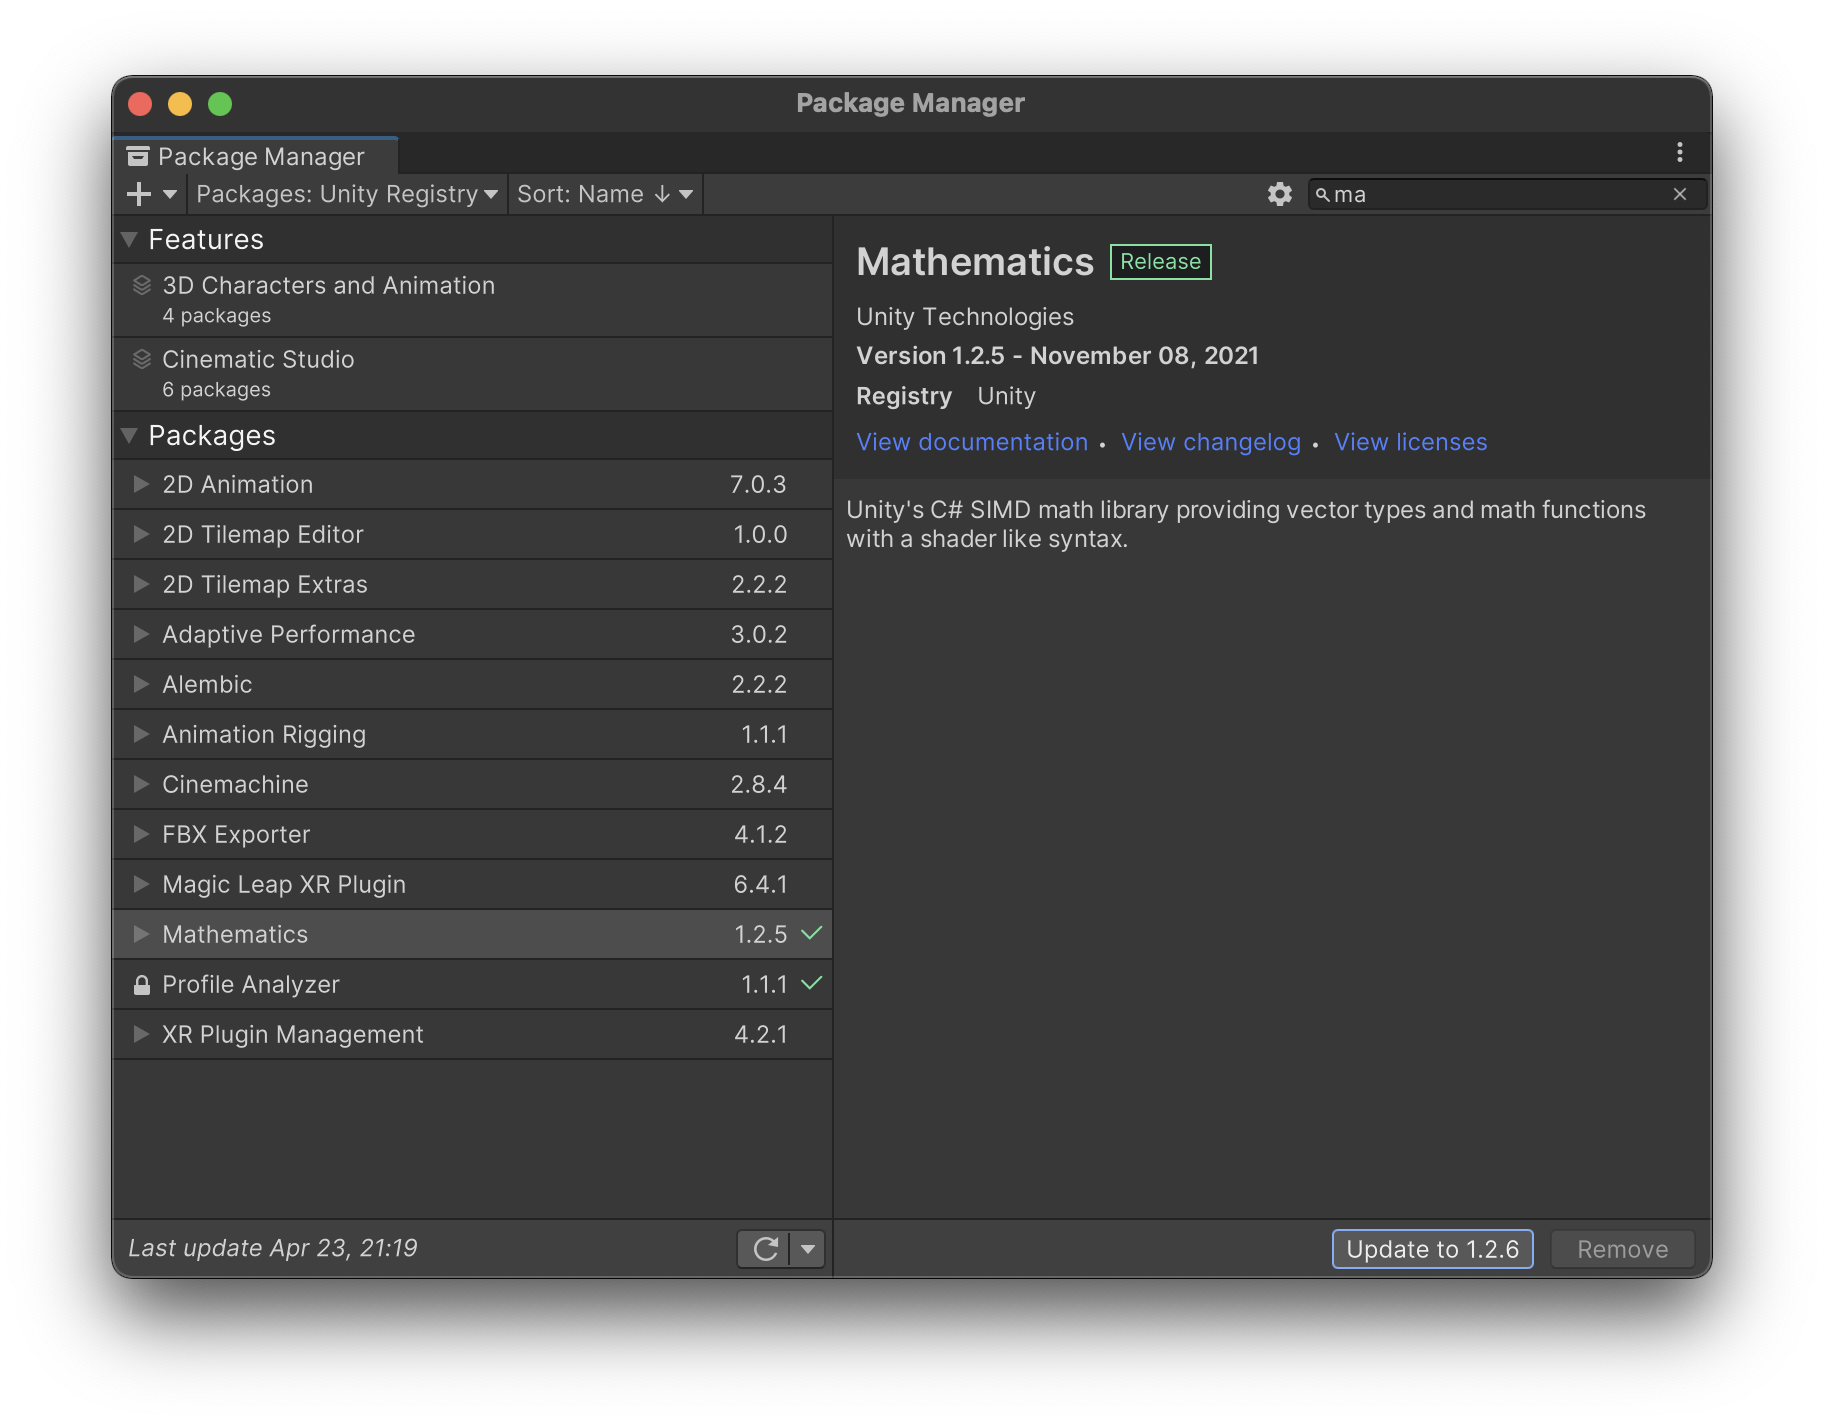This screenshot has width=1824, height=1426.
Task: Select the Alembic package
Action: point(473,684)
